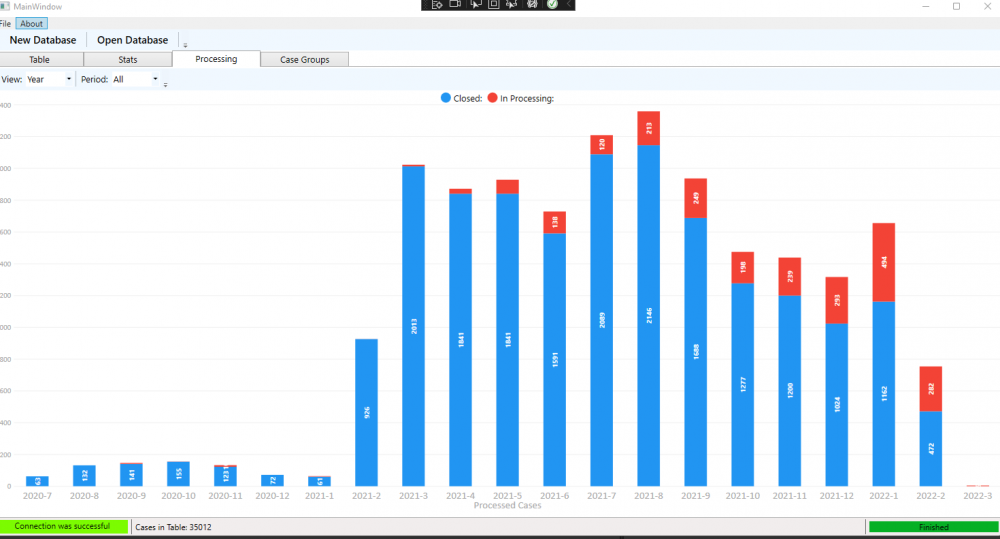Expand the filter toolbar overflow arrow
The height and width of the screenshot is (539, 1000).
coord(165,84)
